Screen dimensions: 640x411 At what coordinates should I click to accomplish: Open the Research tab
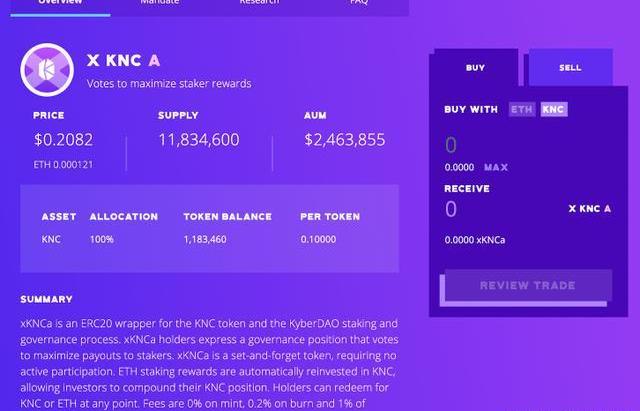click(259, 4)
